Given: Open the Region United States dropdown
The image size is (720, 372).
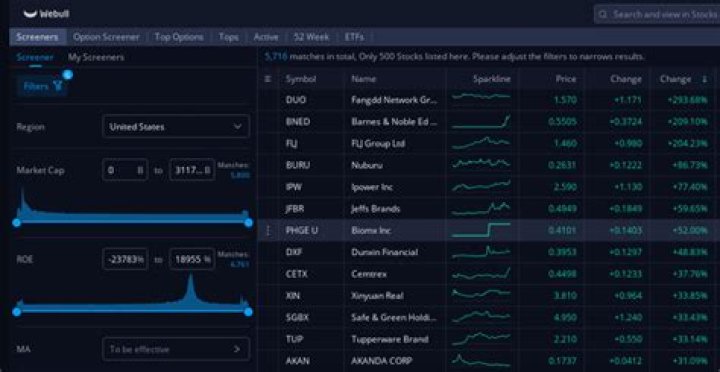Looking at the screenshot, I should click(176, 126).
